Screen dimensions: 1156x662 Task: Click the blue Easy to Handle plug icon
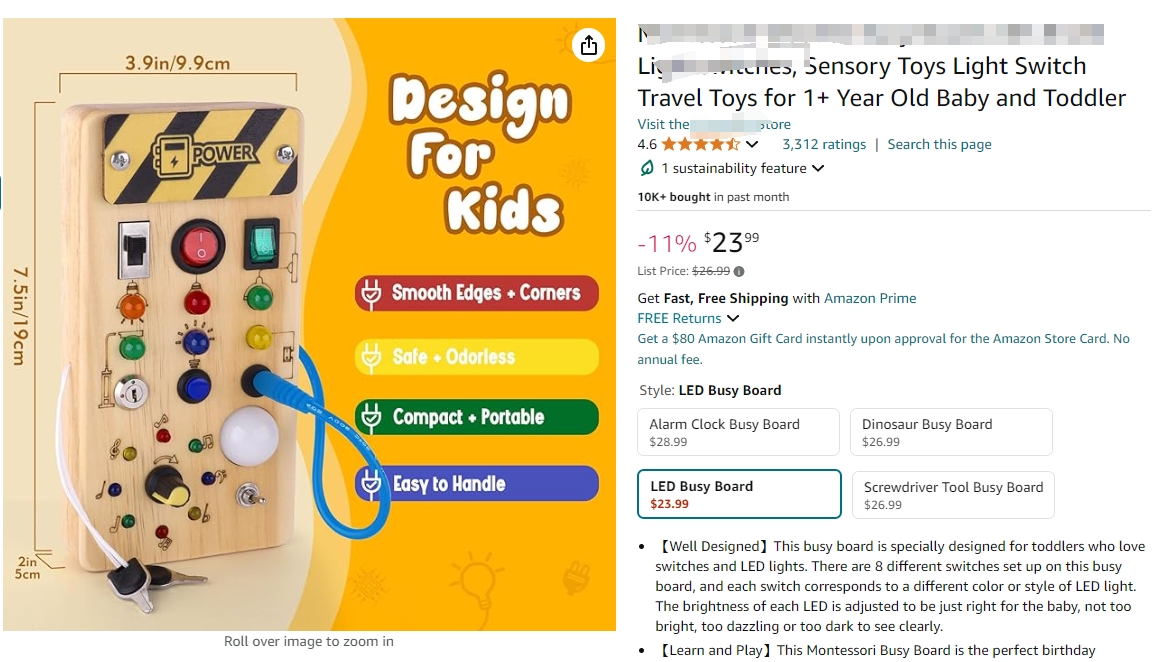pyautogui.click(x=372, y=484)
